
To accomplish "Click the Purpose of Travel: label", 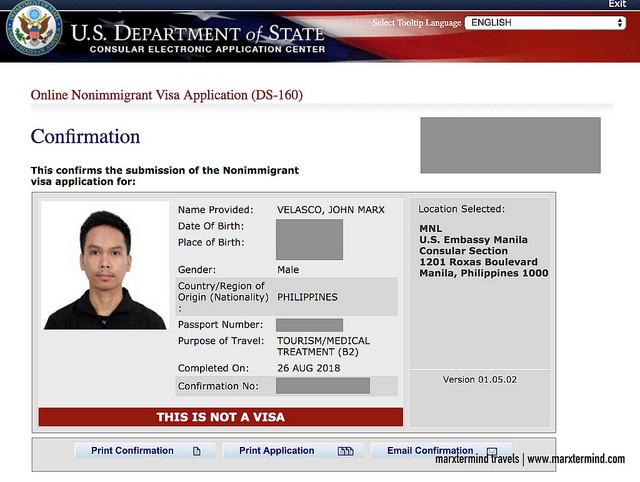I will coord(221,341).
